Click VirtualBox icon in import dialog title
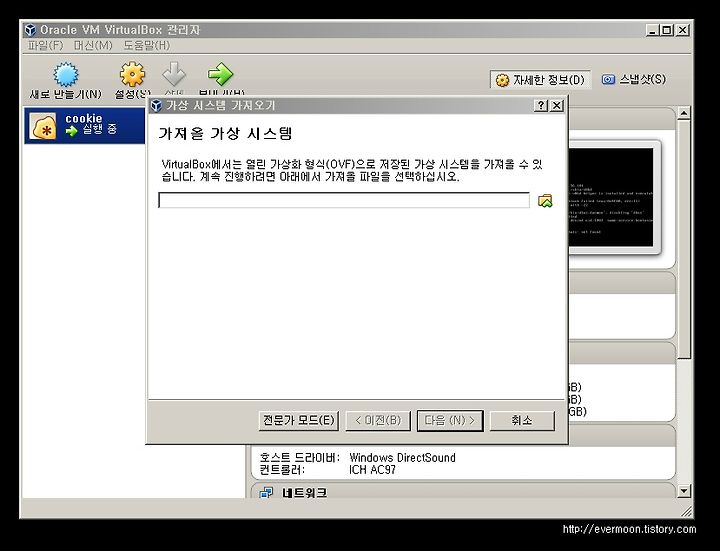This screenshot has width=720, height=551. tap(156, 106)
